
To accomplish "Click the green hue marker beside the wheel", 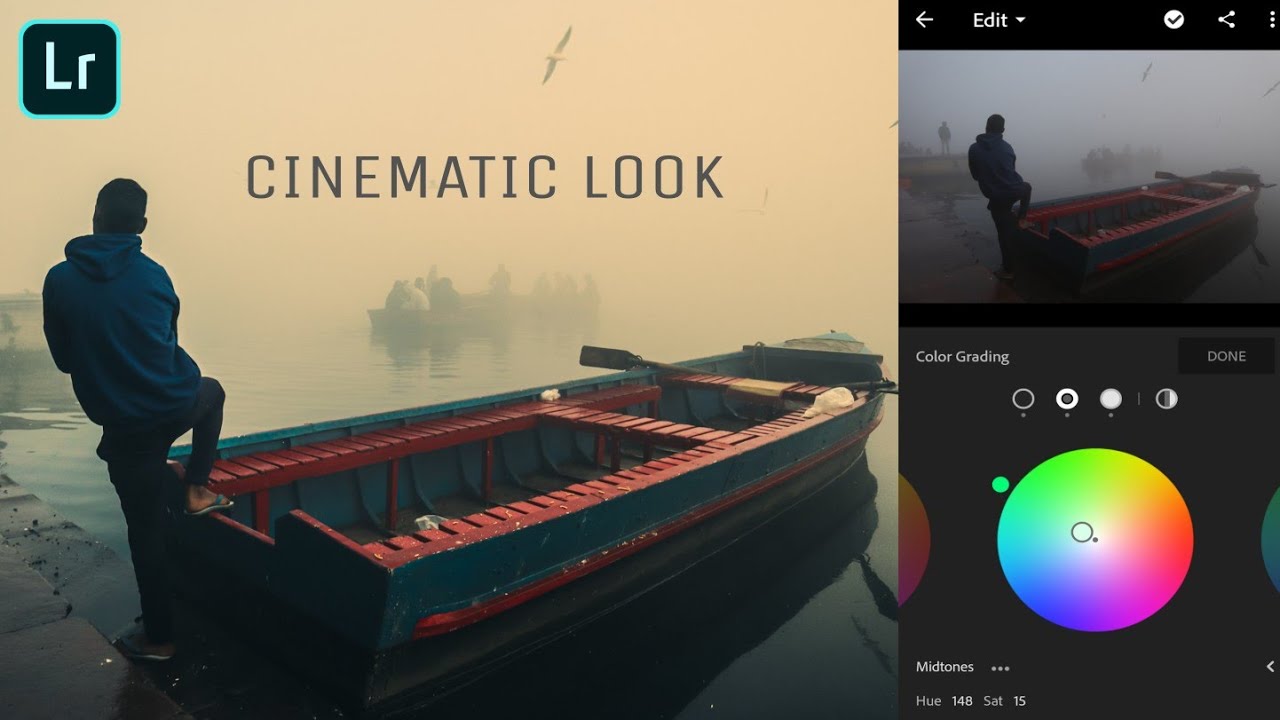I will pyautogui.click(x=1000, y=484).
